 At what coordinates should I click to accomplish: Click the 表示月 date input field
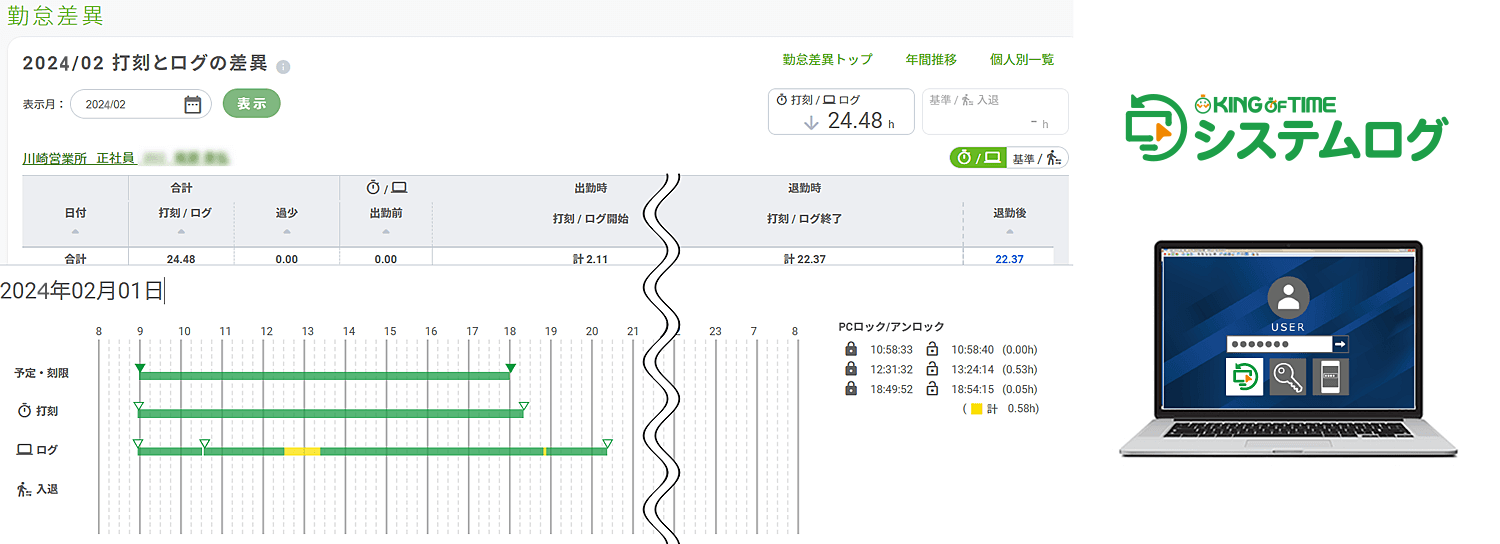click(x=141, y=104)
